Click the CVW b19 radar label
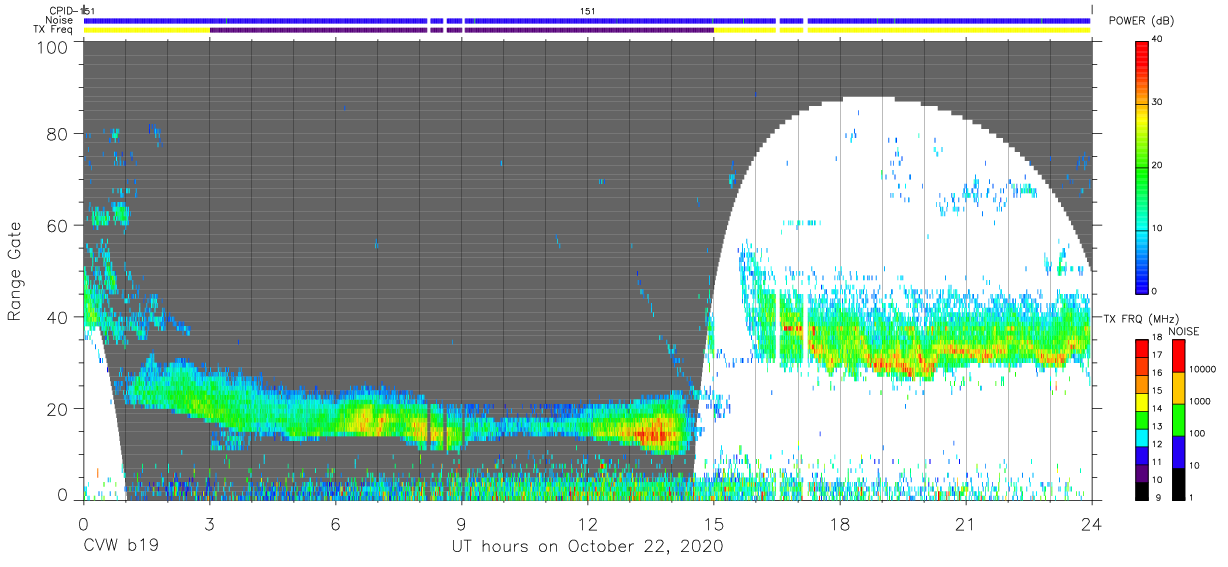Screen dimensions: 1228x567 [x=120, y=547]
